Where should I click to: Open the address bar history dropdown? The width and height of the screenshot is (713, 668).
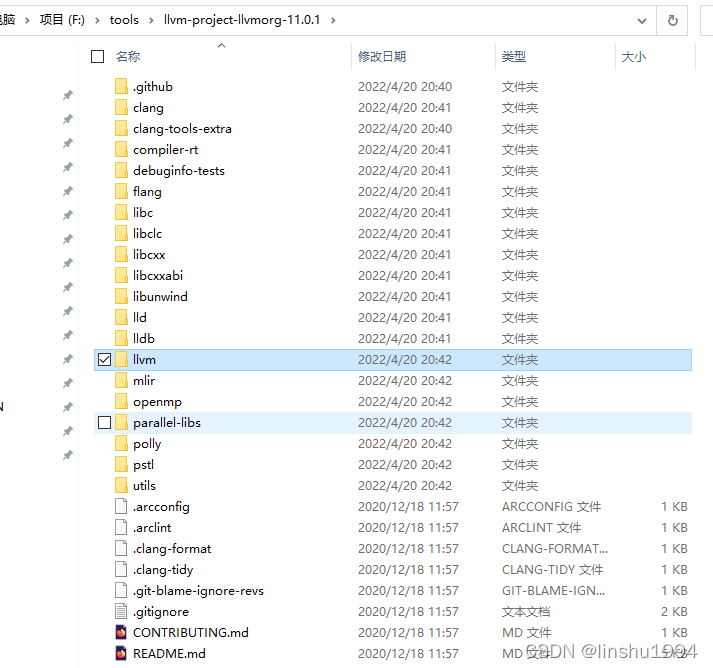tap(642, 20)
